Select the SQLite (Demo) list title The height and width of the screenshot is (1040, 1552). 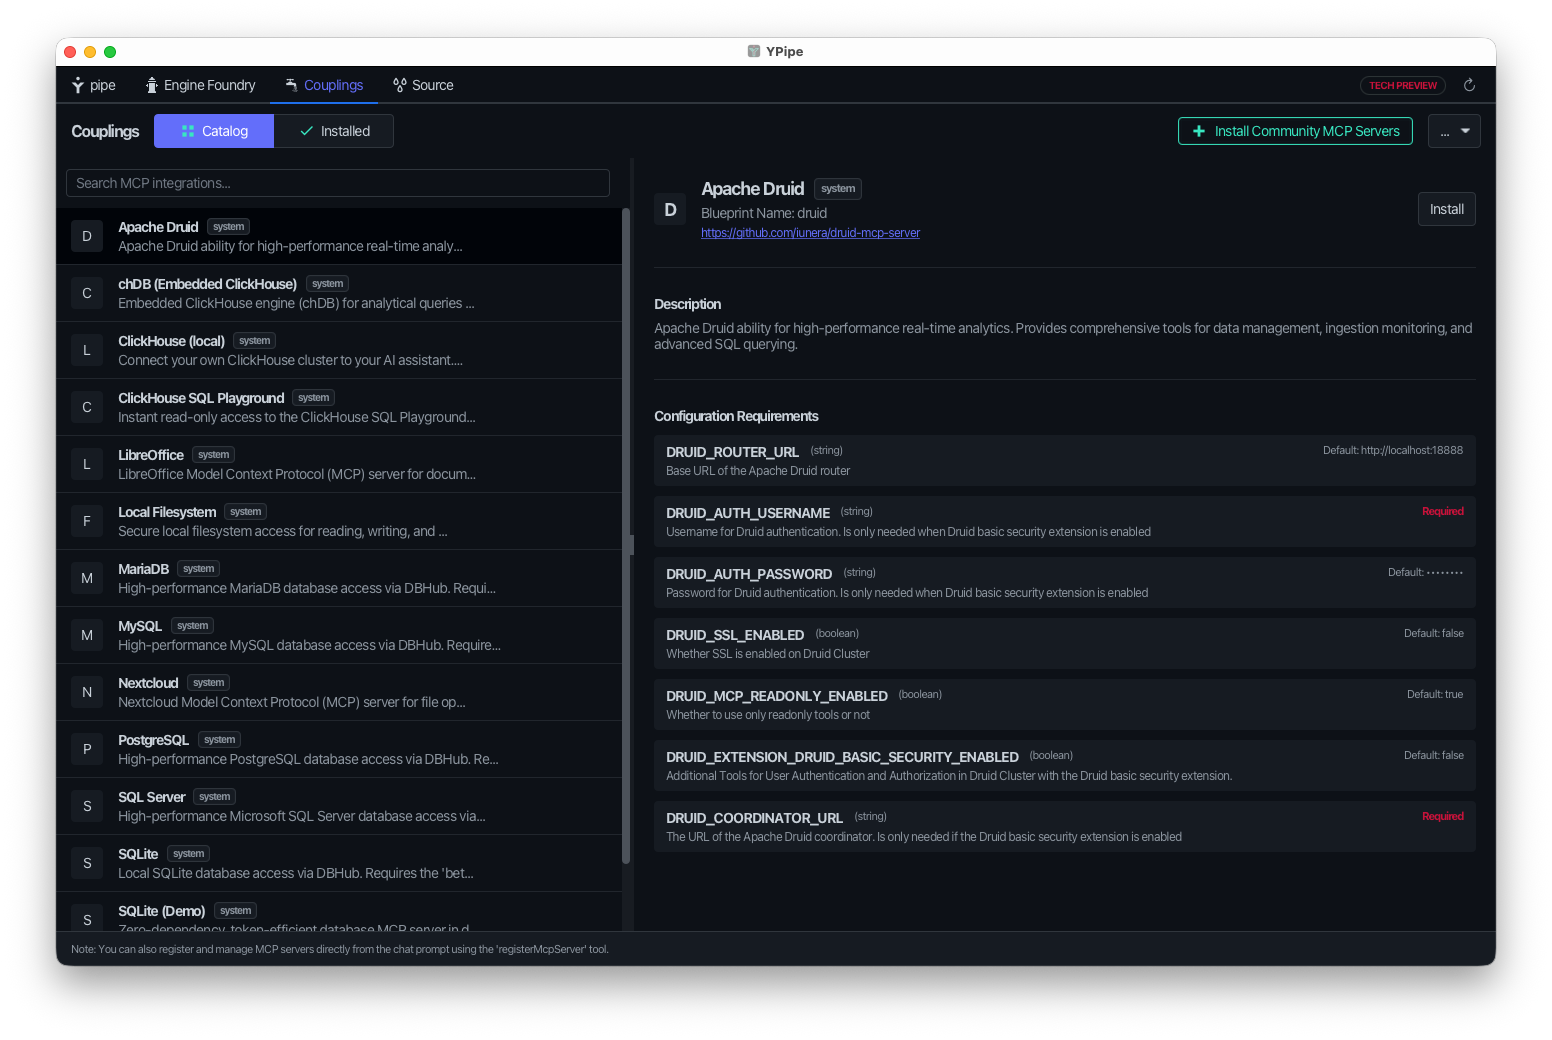point(161,911)
